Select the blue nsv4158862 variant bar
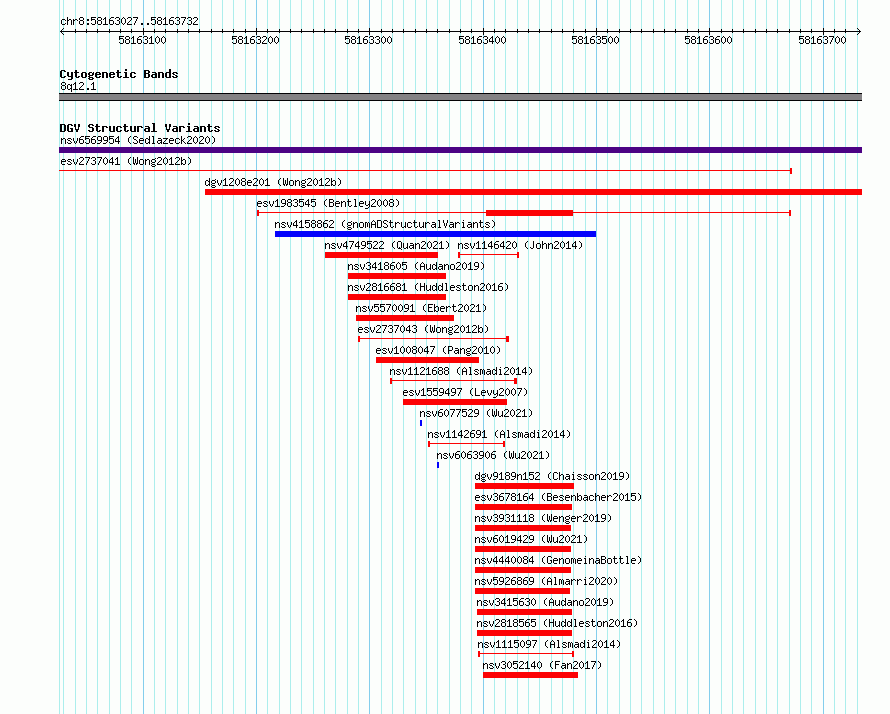 [x=435, y=234]
